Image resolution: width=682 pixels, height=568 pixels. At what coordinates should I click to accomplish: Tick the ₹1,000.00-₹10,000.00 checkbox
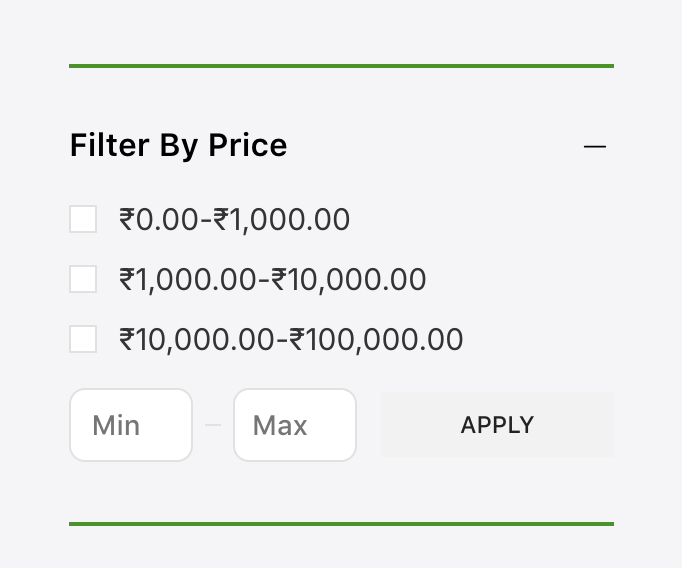83,279
